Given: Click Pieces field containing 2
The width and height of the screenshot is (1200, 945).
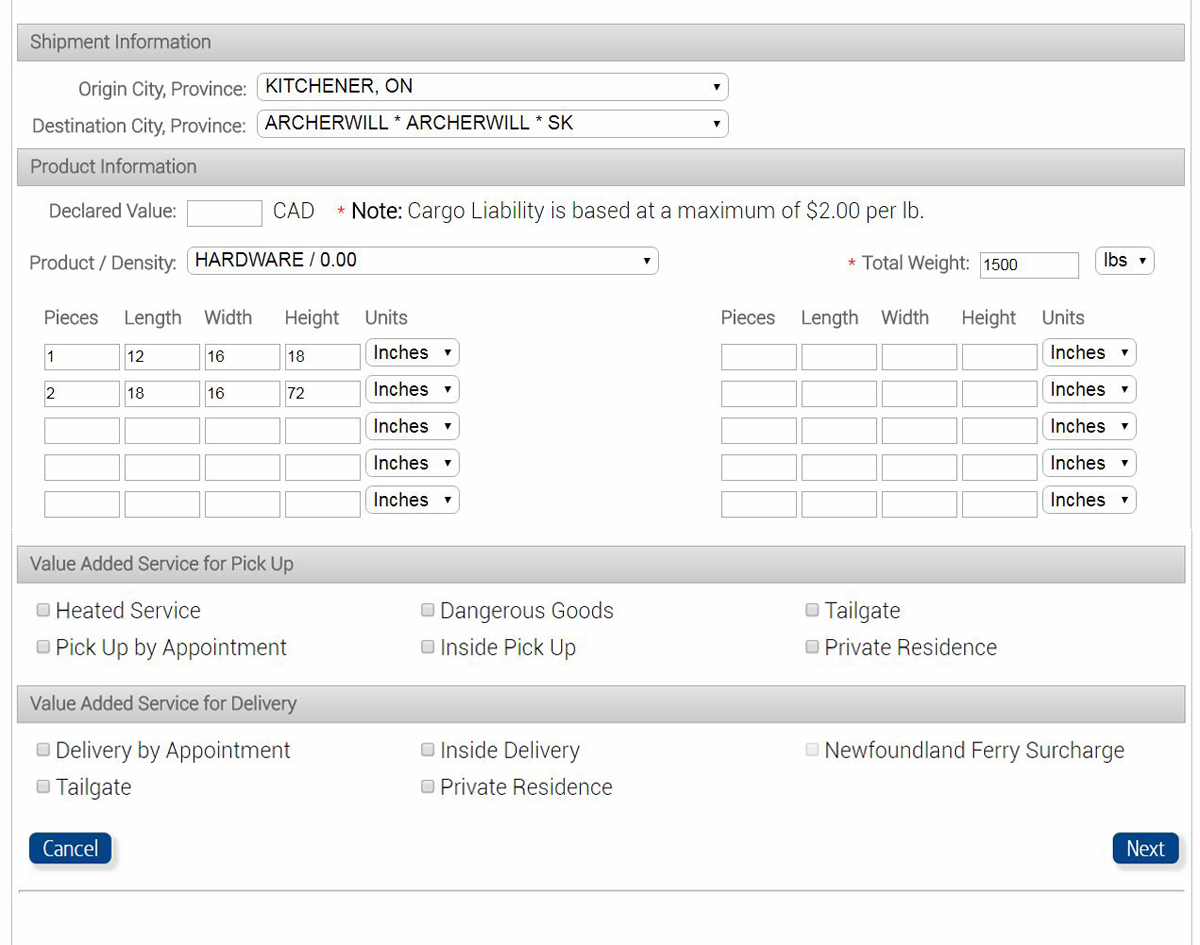Looking at the screenshot, I should 82,393.
